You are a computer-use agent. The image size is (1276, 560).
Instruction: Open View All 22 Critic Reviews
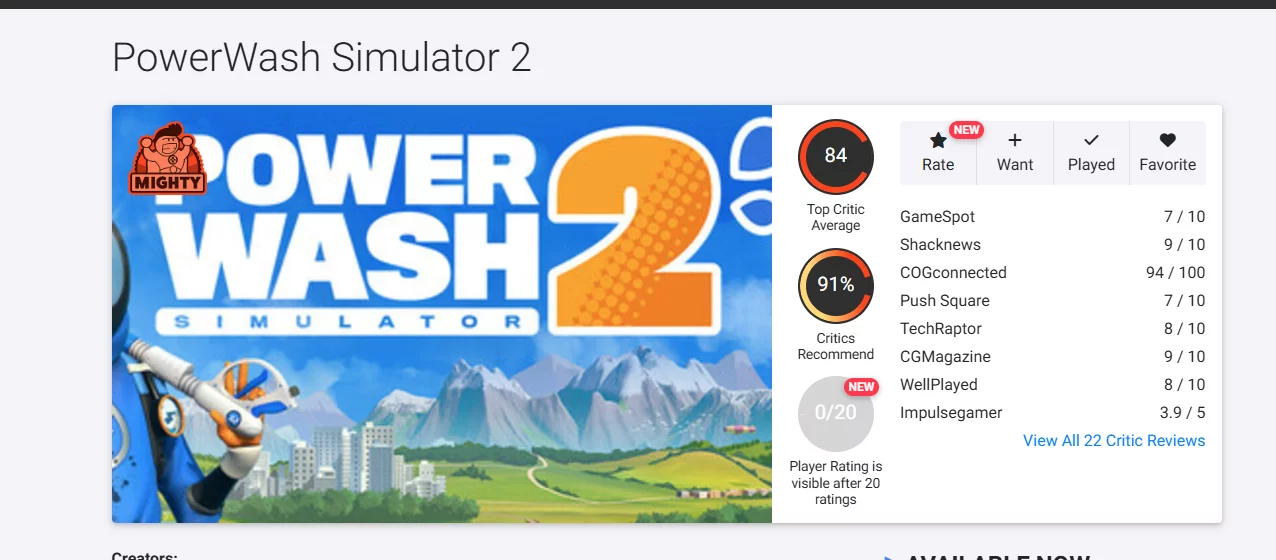pos(1114,441)
